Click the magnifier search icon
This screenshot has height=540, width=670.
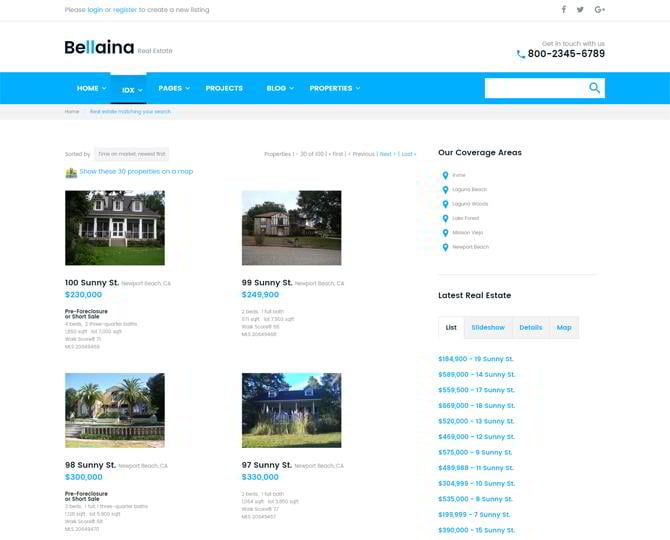594,88
